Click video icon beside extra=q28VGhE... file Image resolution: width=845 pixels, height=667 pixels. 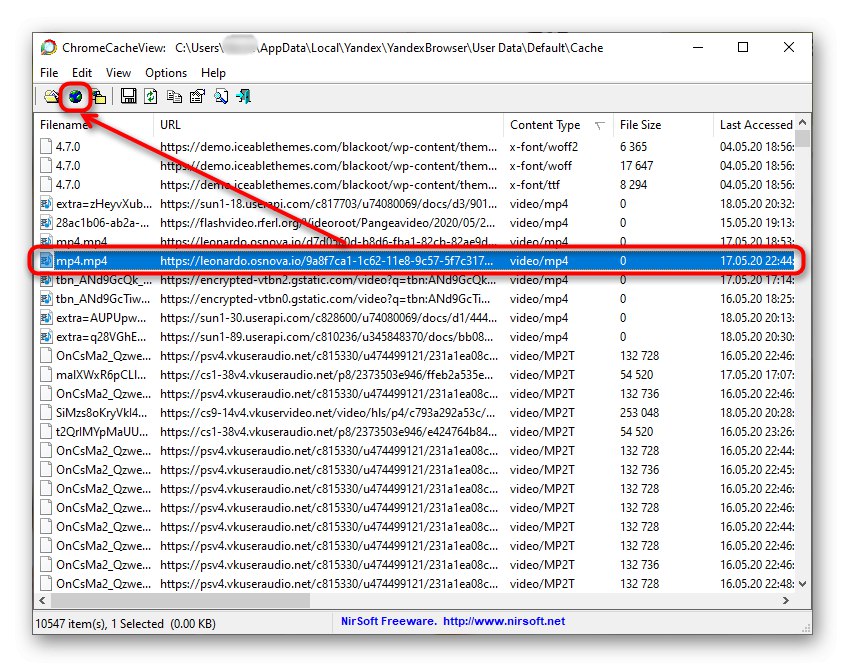[46, 337]
